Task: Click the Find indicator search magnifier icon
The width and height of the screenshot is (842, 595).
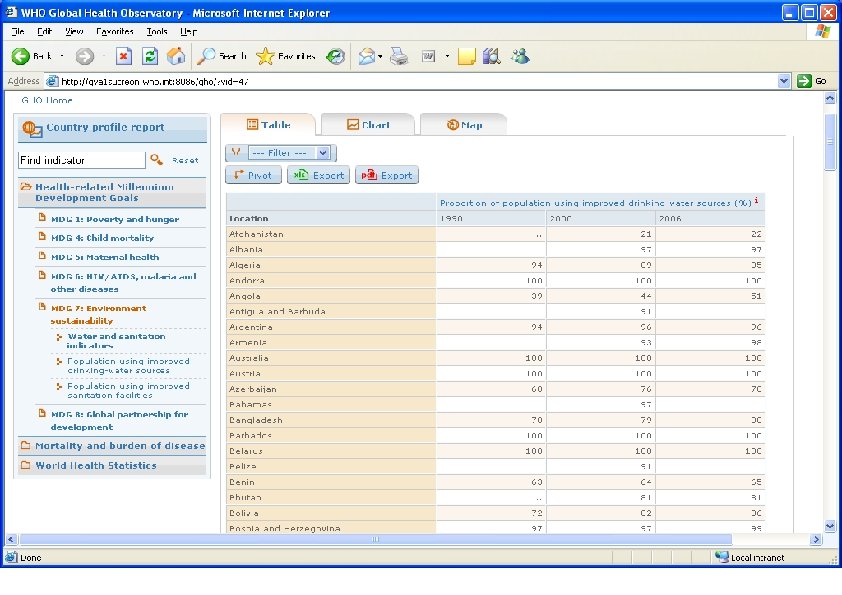Action: 156,159
